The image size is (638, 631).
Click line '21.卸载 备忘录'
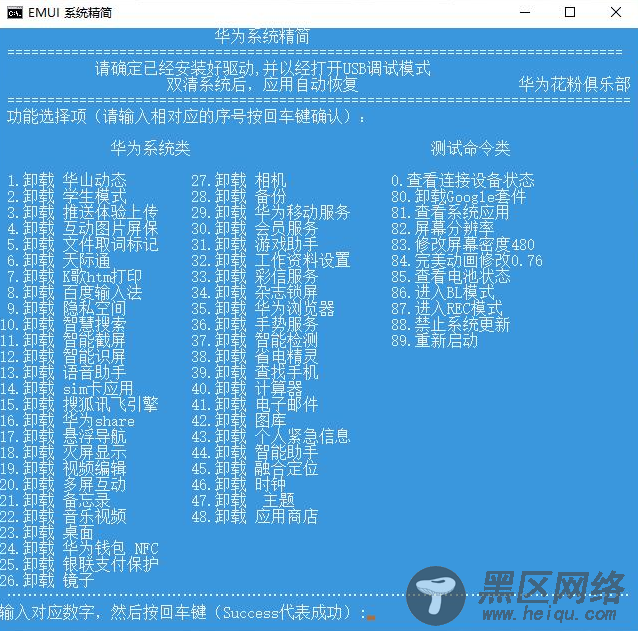tap(55, 500)
